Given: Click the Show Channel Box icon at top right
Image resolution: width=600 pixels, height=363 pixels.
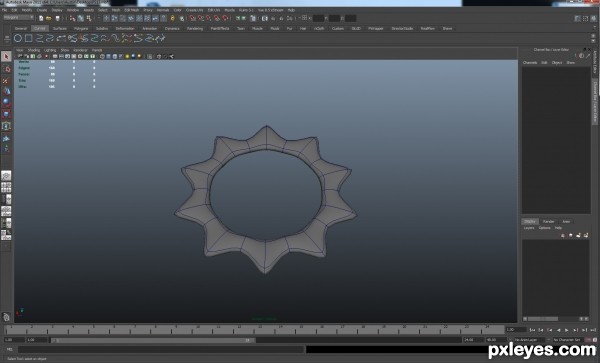Looking at the screenshot, I should [x=593, y=18].
